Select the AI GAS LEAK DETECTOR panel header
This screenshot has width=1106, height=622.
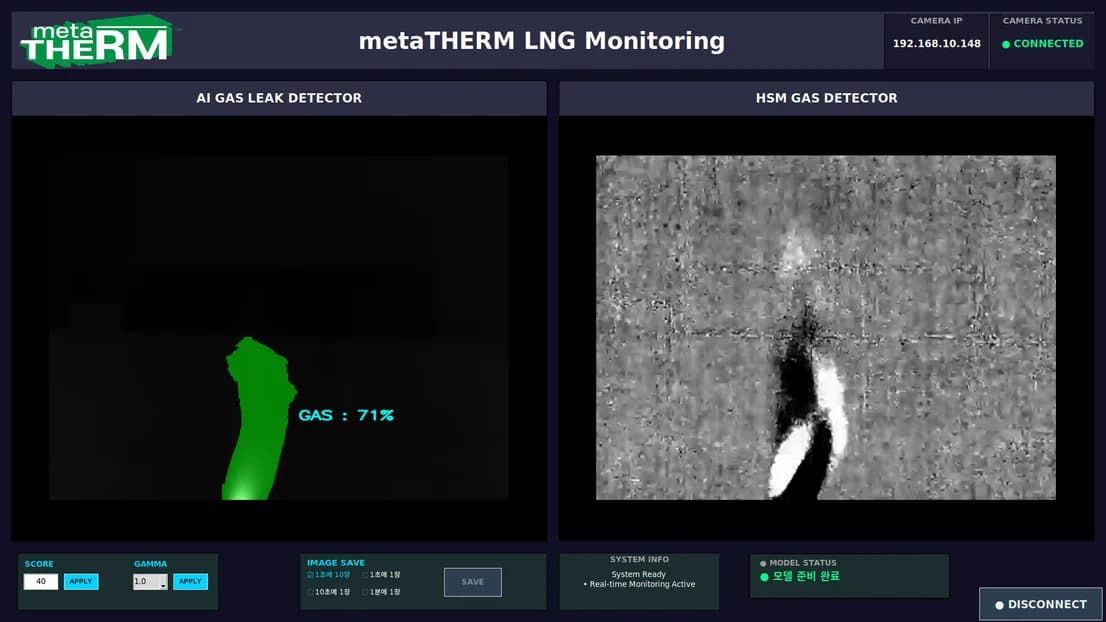point(279,98)
